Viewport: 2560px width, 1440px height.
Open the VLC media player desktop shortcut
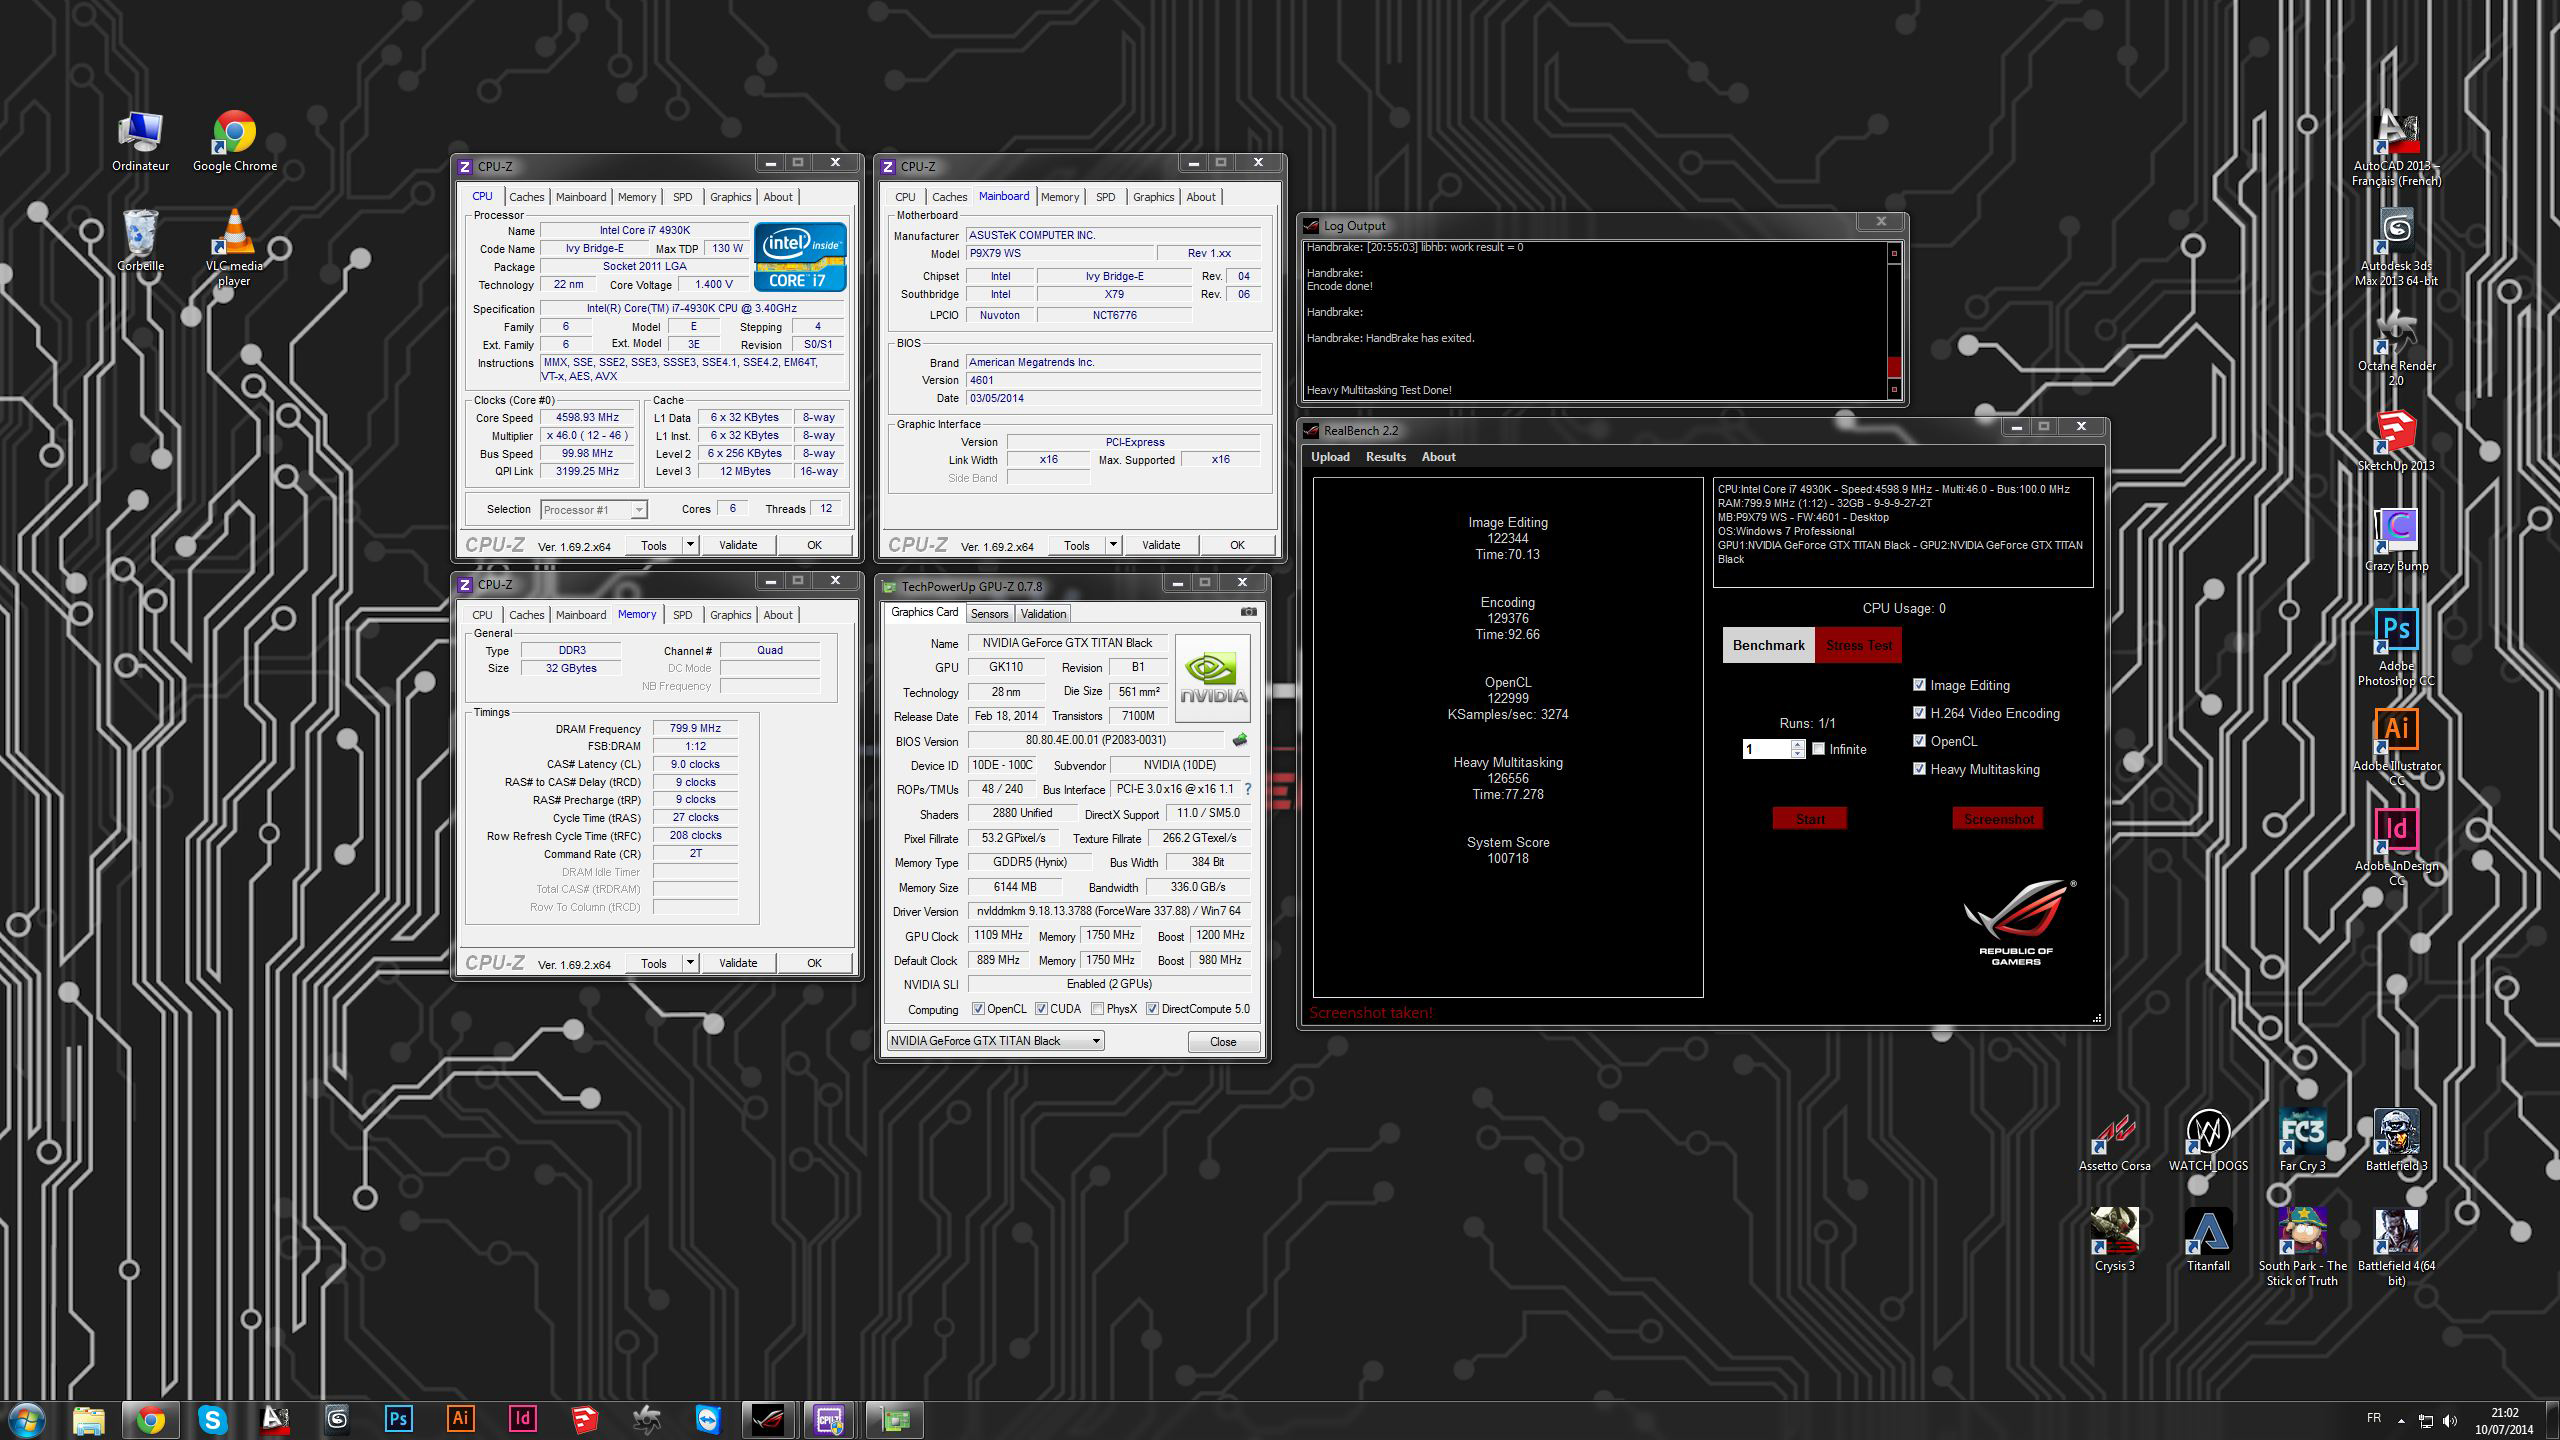tap(234, 248)
